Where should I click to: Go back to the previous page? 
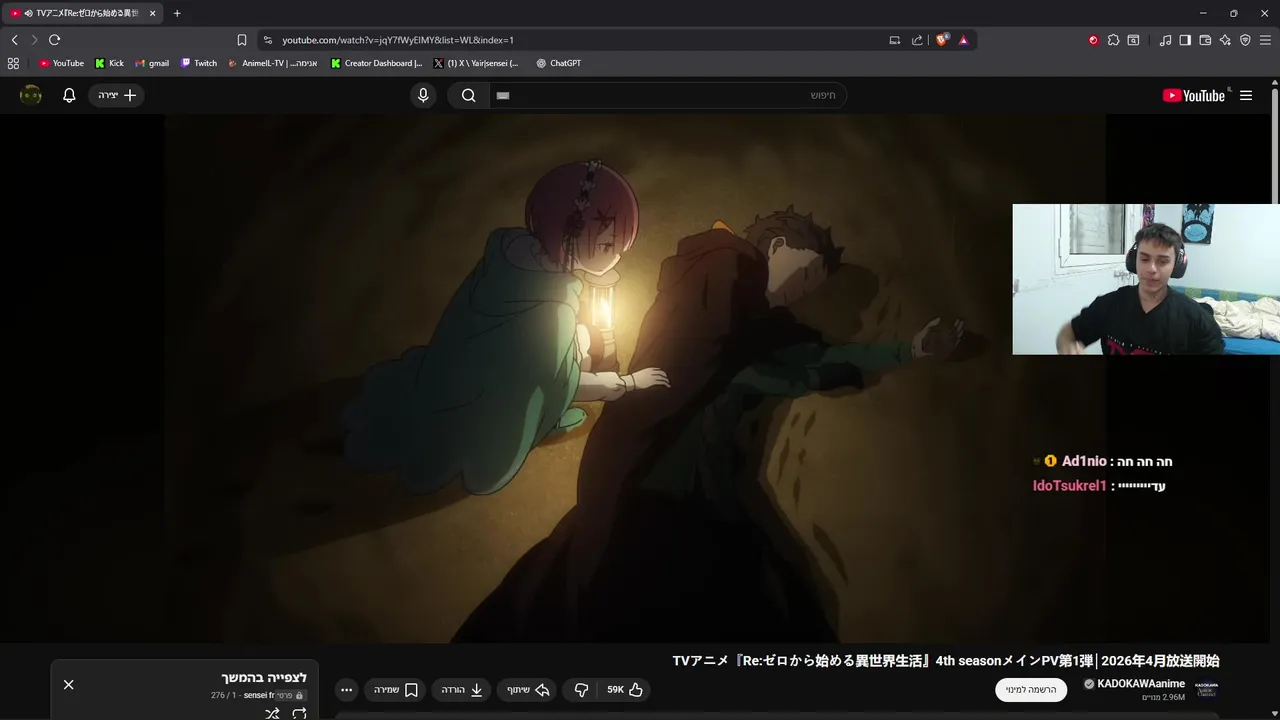pos(14,40)
